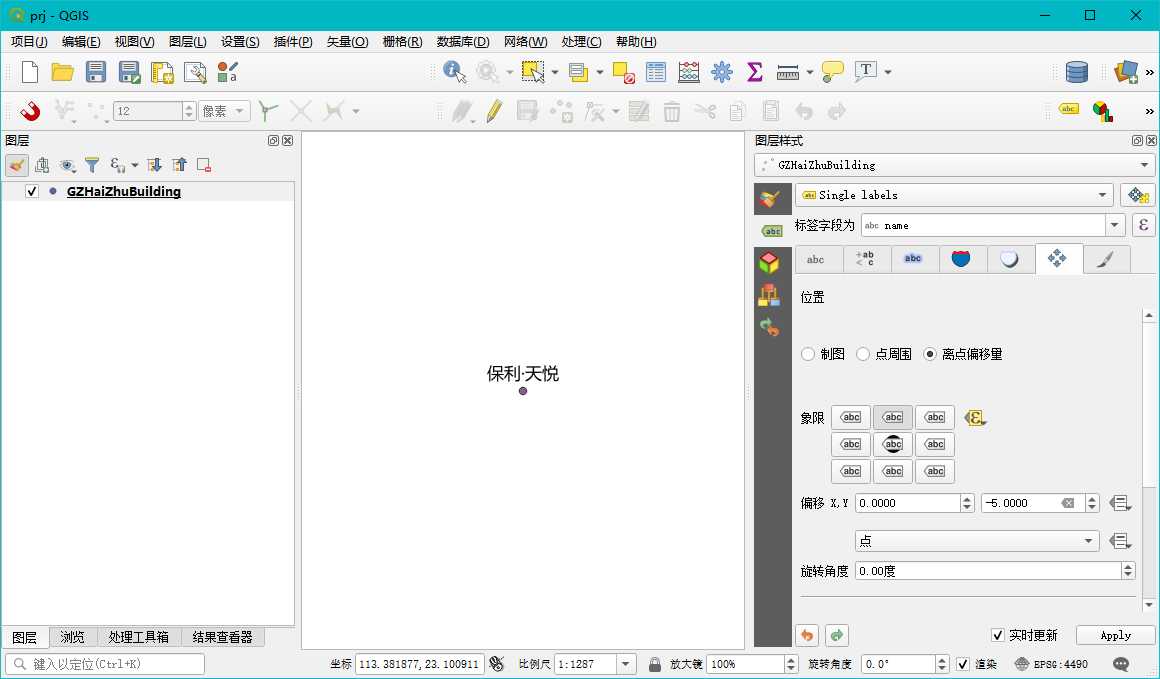This screenshot has width=1160, height=679.
Task: Open the log messages speech bubble
Action: point(1122,664)
